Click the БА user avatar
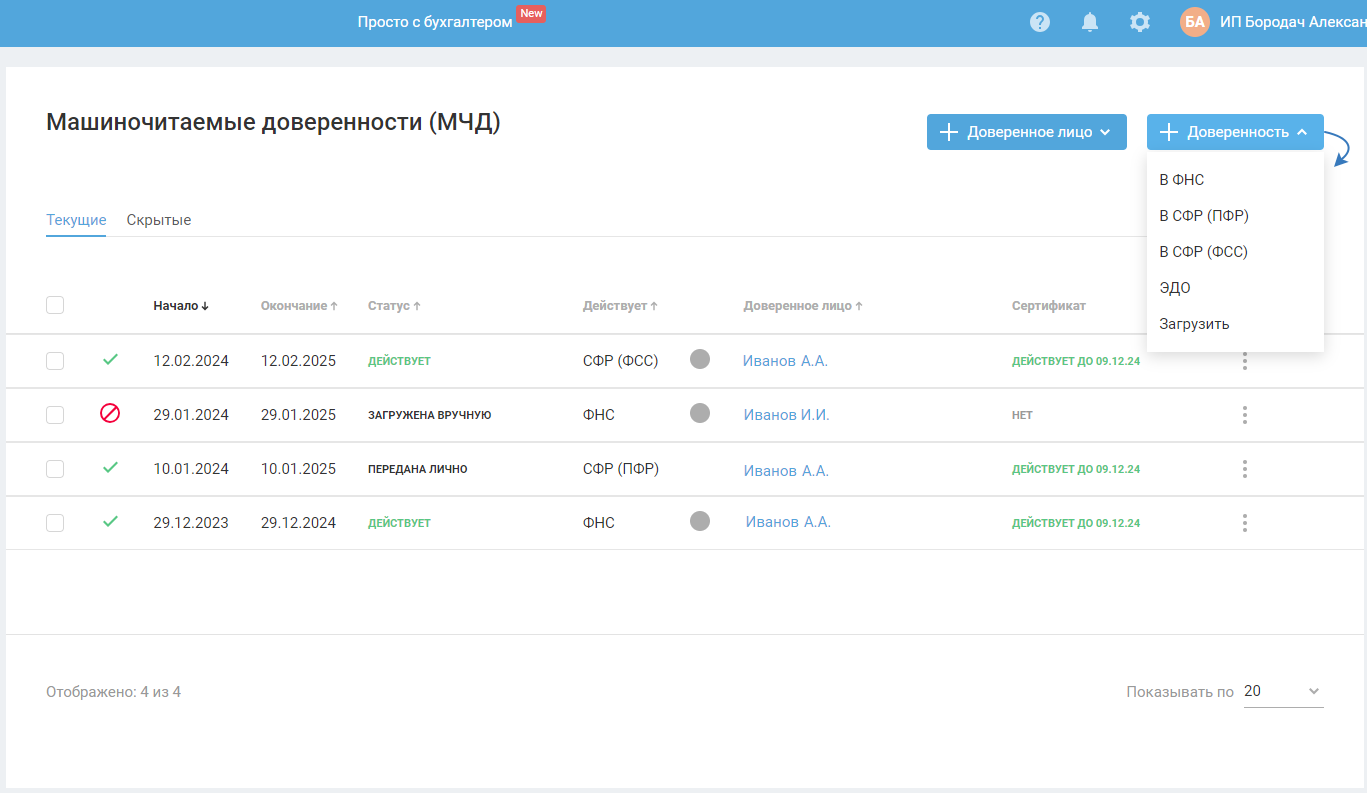 click(x=1195, y=22)
